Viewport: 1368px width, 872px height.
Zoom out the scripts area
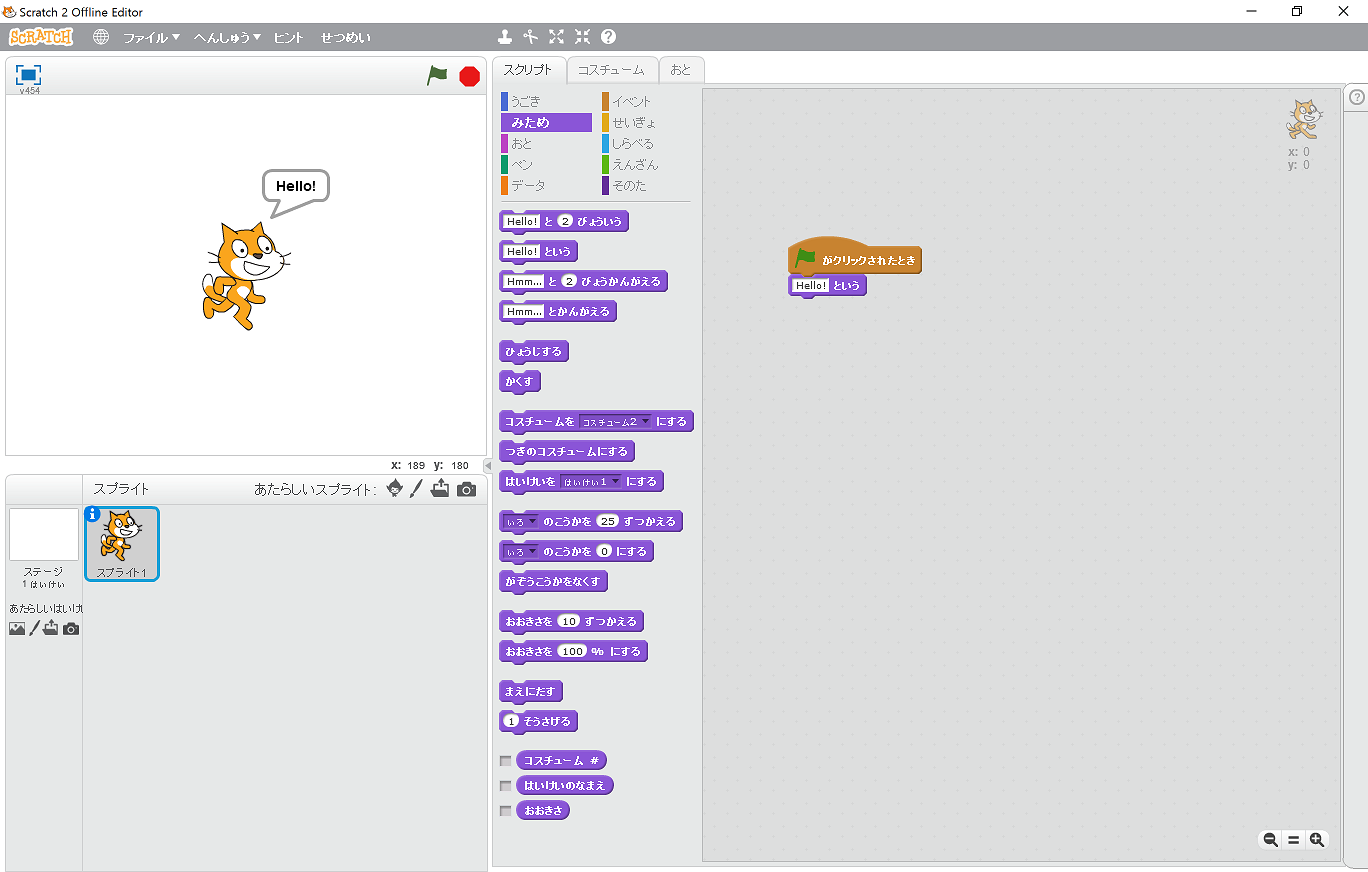pyautogui.click(x=1271, y=840)
